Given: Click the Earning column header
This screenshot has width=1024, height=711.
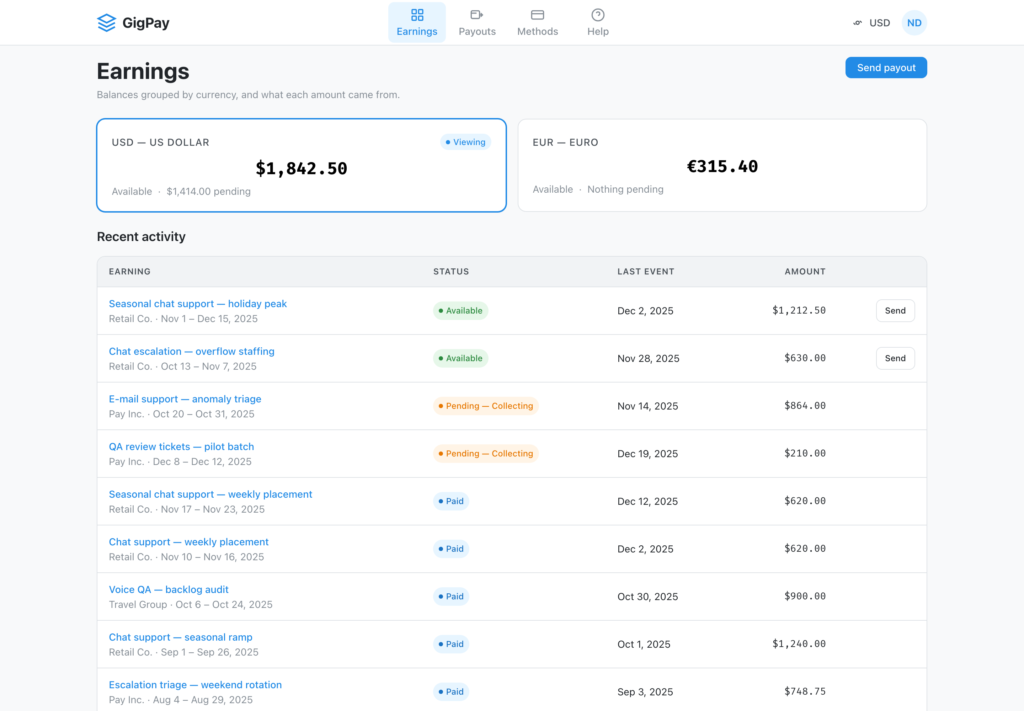Looking at the screenshot, I should 129,272.
